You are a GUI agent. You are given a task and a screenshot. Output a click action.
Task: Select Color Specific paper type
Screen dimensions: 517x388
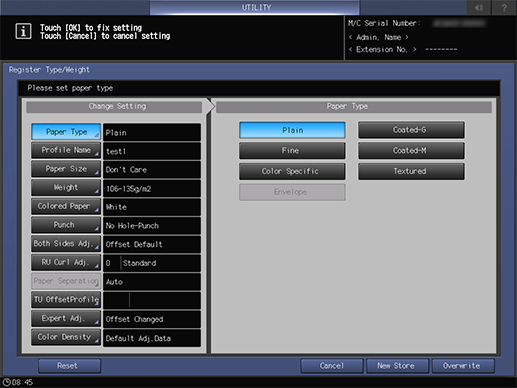coord(292,171)
